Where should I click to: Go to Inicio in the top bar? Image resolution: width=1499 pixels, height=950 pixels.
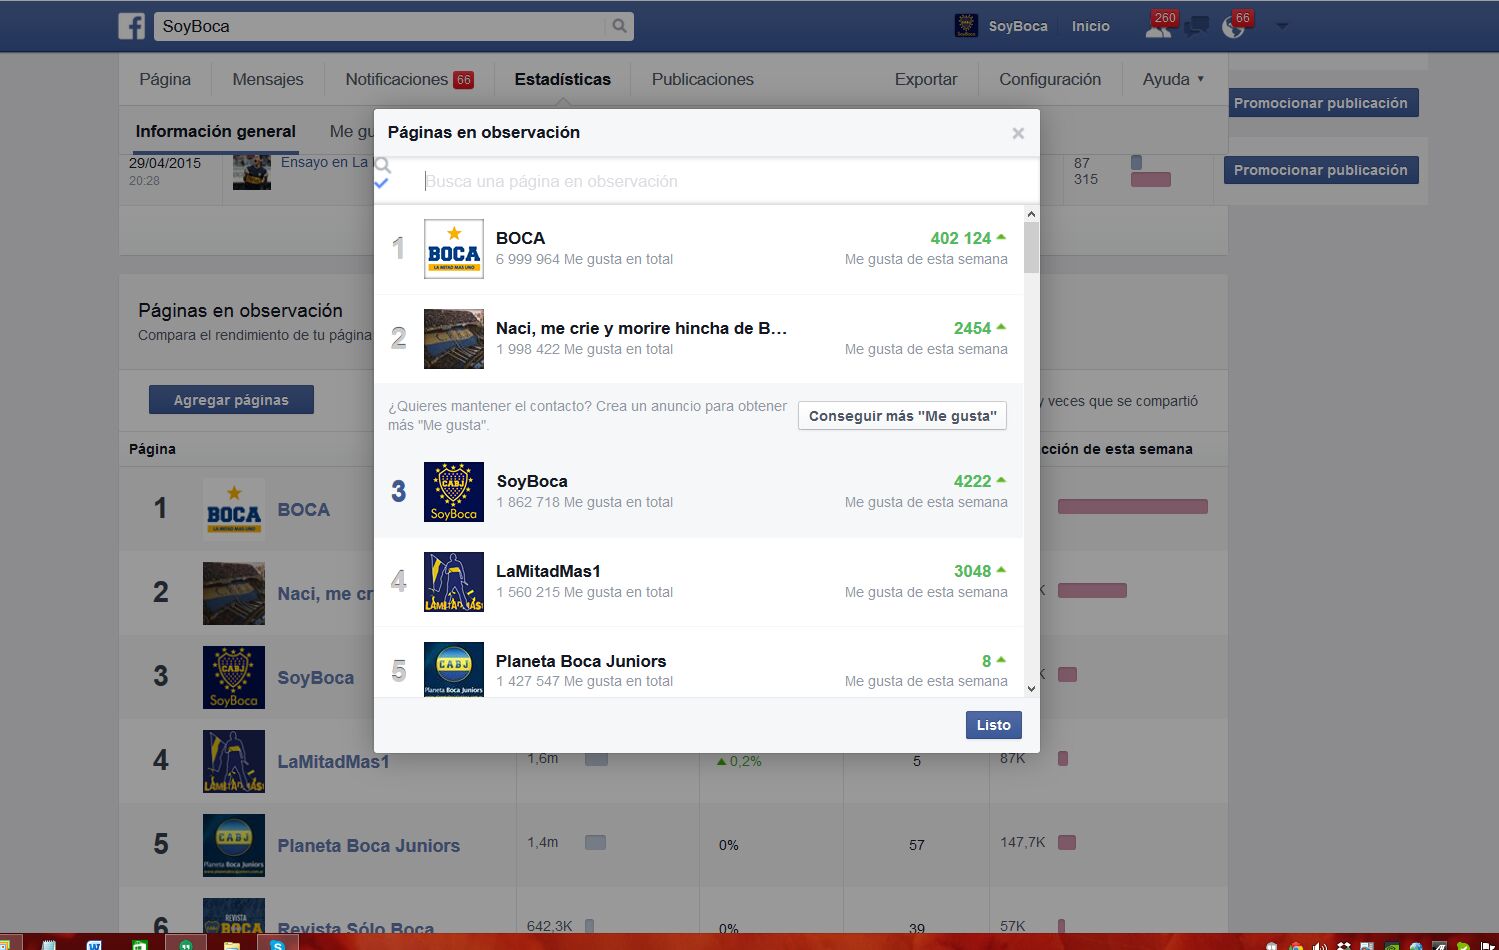pos(1091,26)
